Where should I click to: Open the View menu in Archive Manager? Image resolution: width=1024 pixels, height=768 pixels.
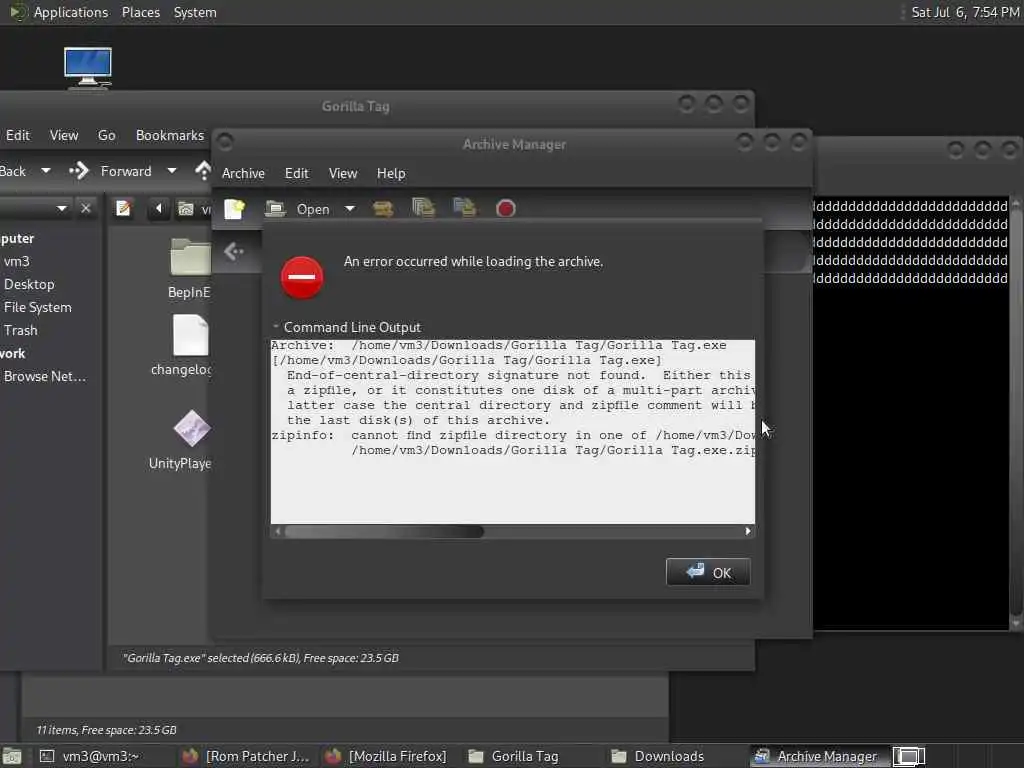click(343, 174)
